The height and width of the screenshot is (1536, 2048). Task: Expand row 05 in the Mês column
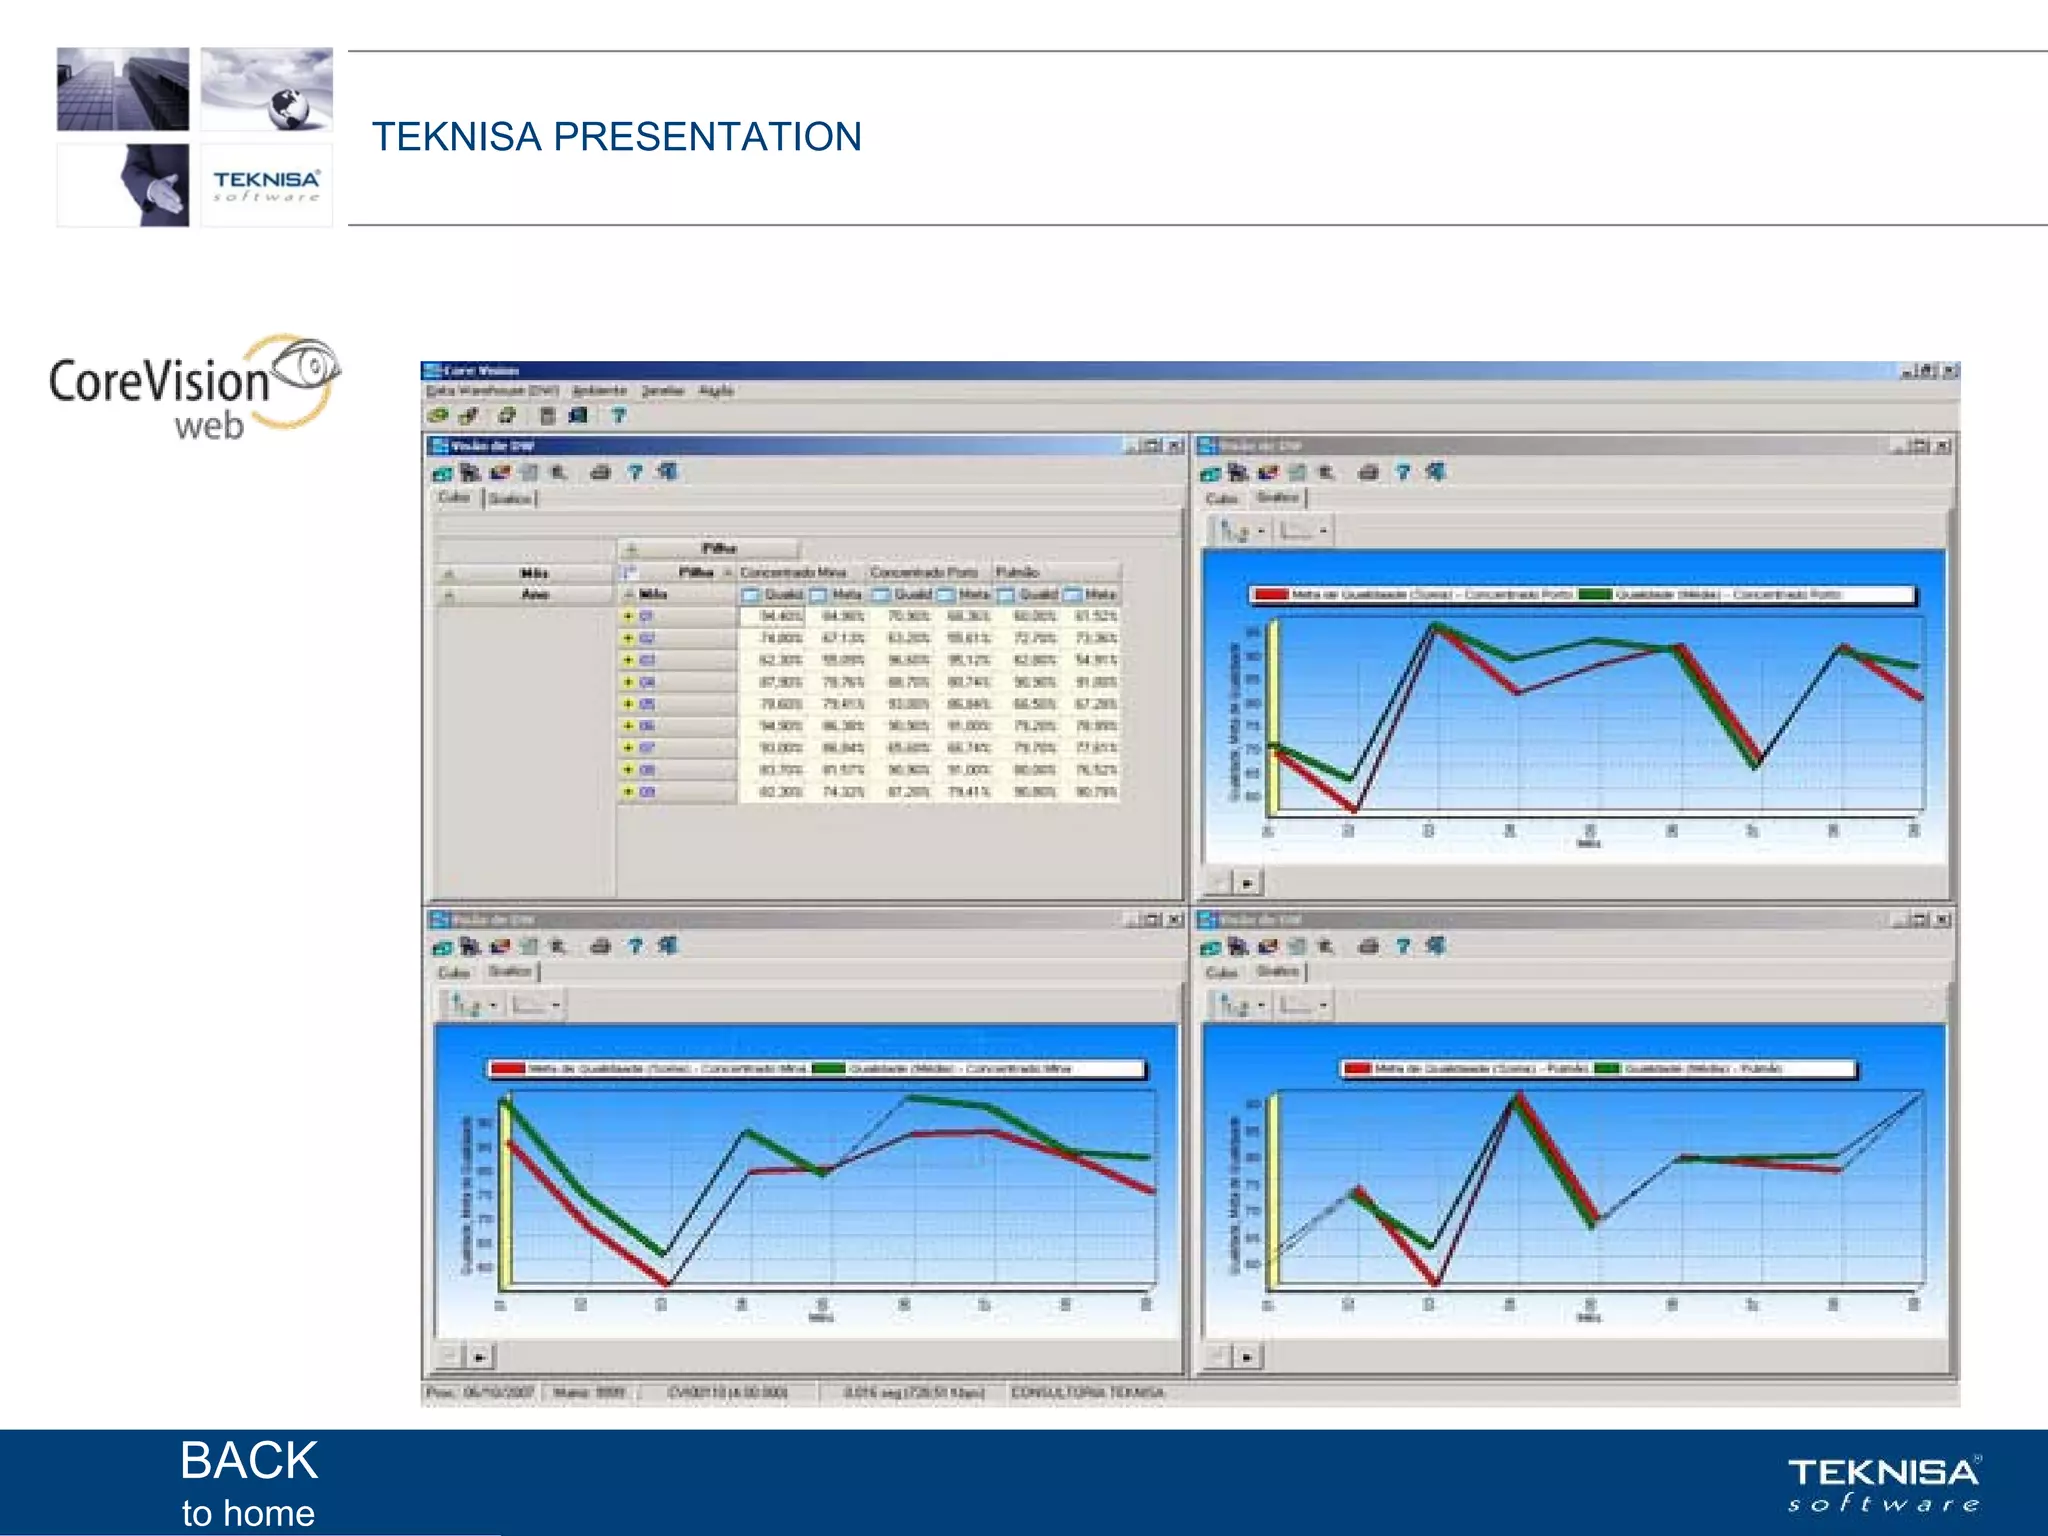coord(629,704)
